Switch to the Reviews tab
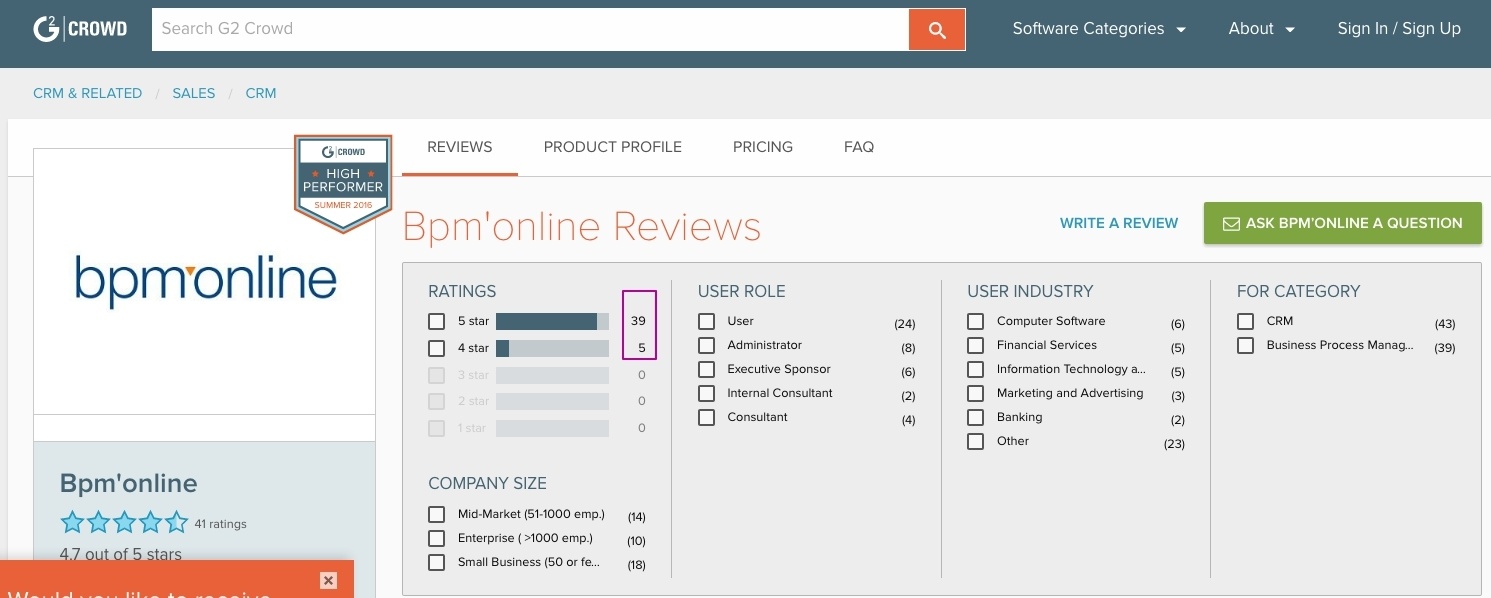This screenshot has height=598, width=1491. click(460, 147)
